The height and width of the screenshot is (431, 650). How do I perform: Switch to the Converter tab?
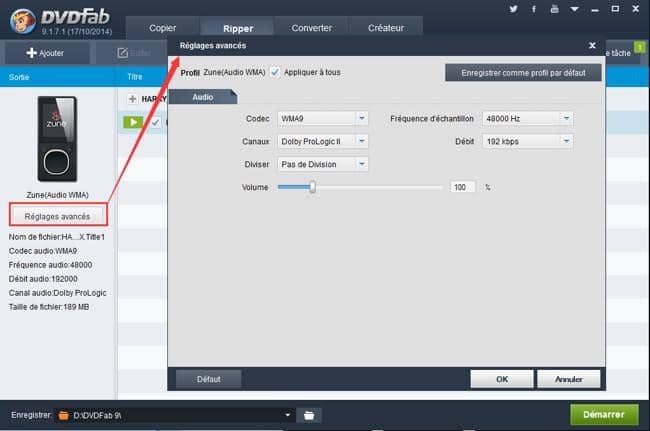(x=311, y=28)
